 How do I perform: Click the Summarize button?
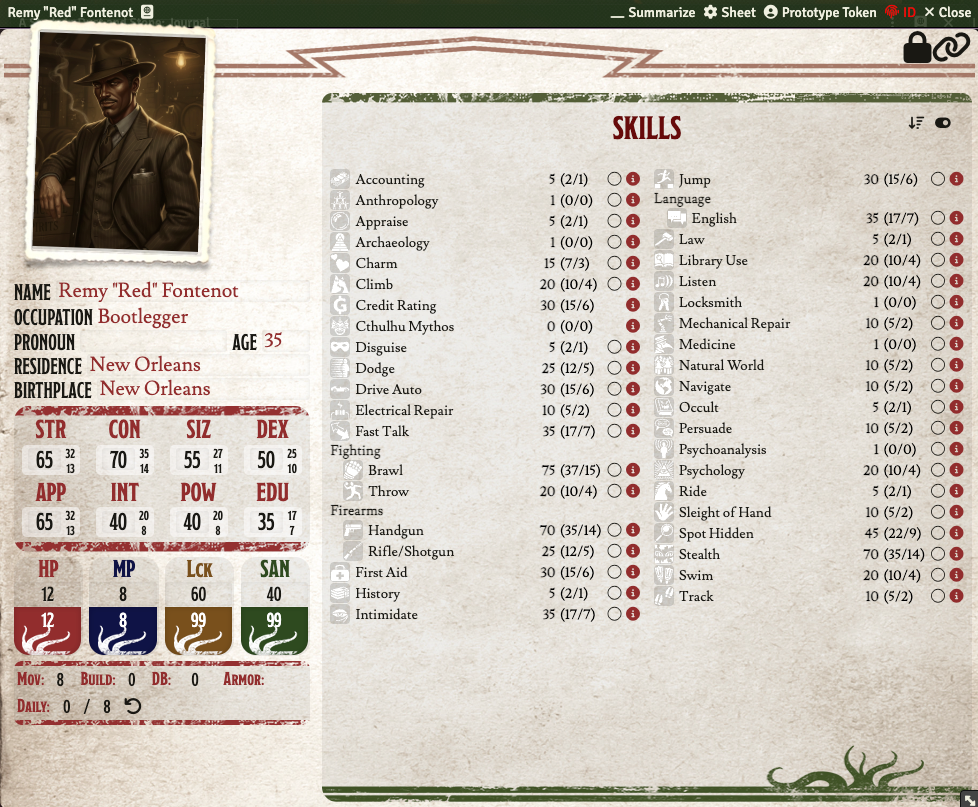[x=653, y=12]
